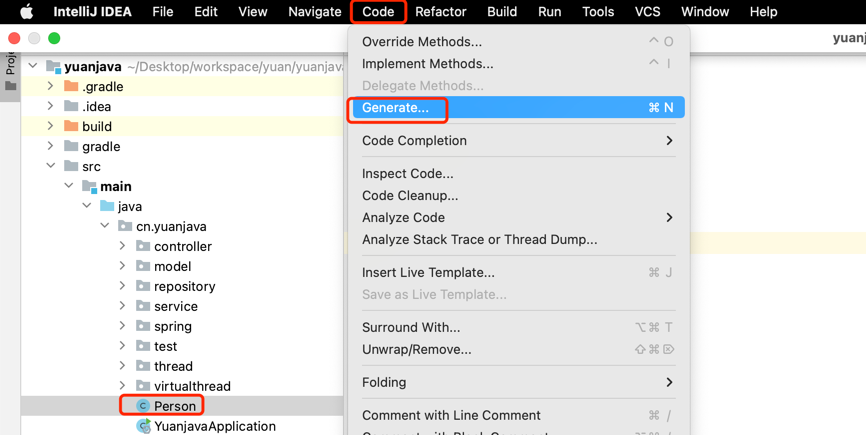The width and height of the screenshot is (866, 435).
Task: Click the .idea folder icon
Action: click(x=71, y=106)
